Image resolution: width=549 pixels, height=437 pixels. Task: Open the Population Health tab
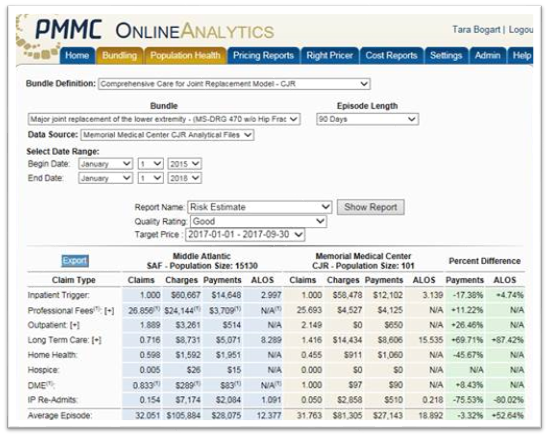pos(185,55)
